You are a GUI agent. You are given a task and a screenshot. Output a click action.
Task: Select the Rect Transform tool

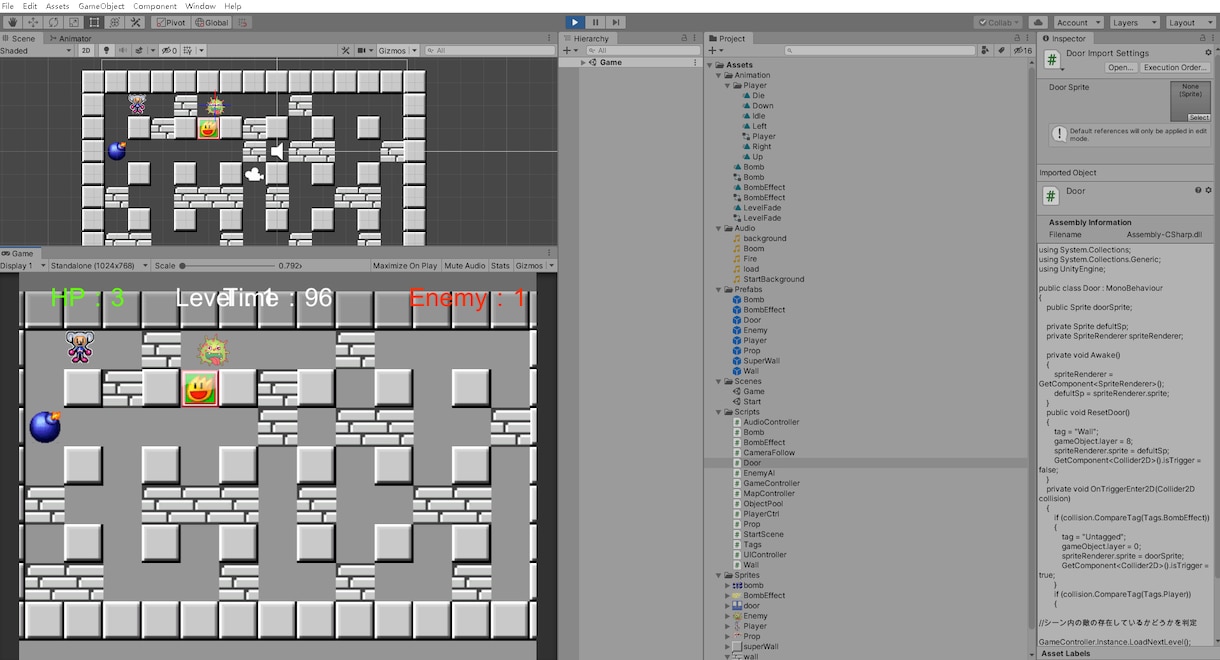pyautogui.click(x=94, y=22)
